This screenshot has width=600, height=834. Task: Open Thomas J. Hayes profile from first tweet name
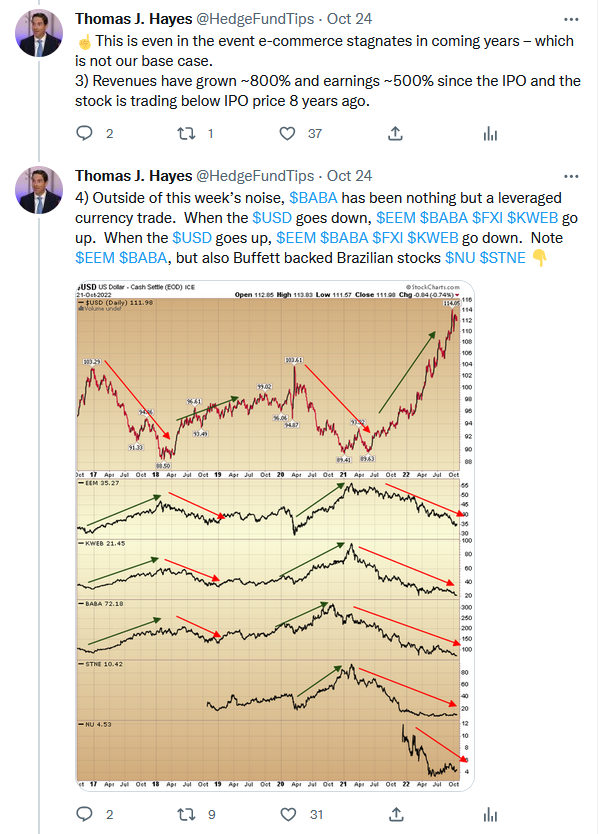point(134,19)
